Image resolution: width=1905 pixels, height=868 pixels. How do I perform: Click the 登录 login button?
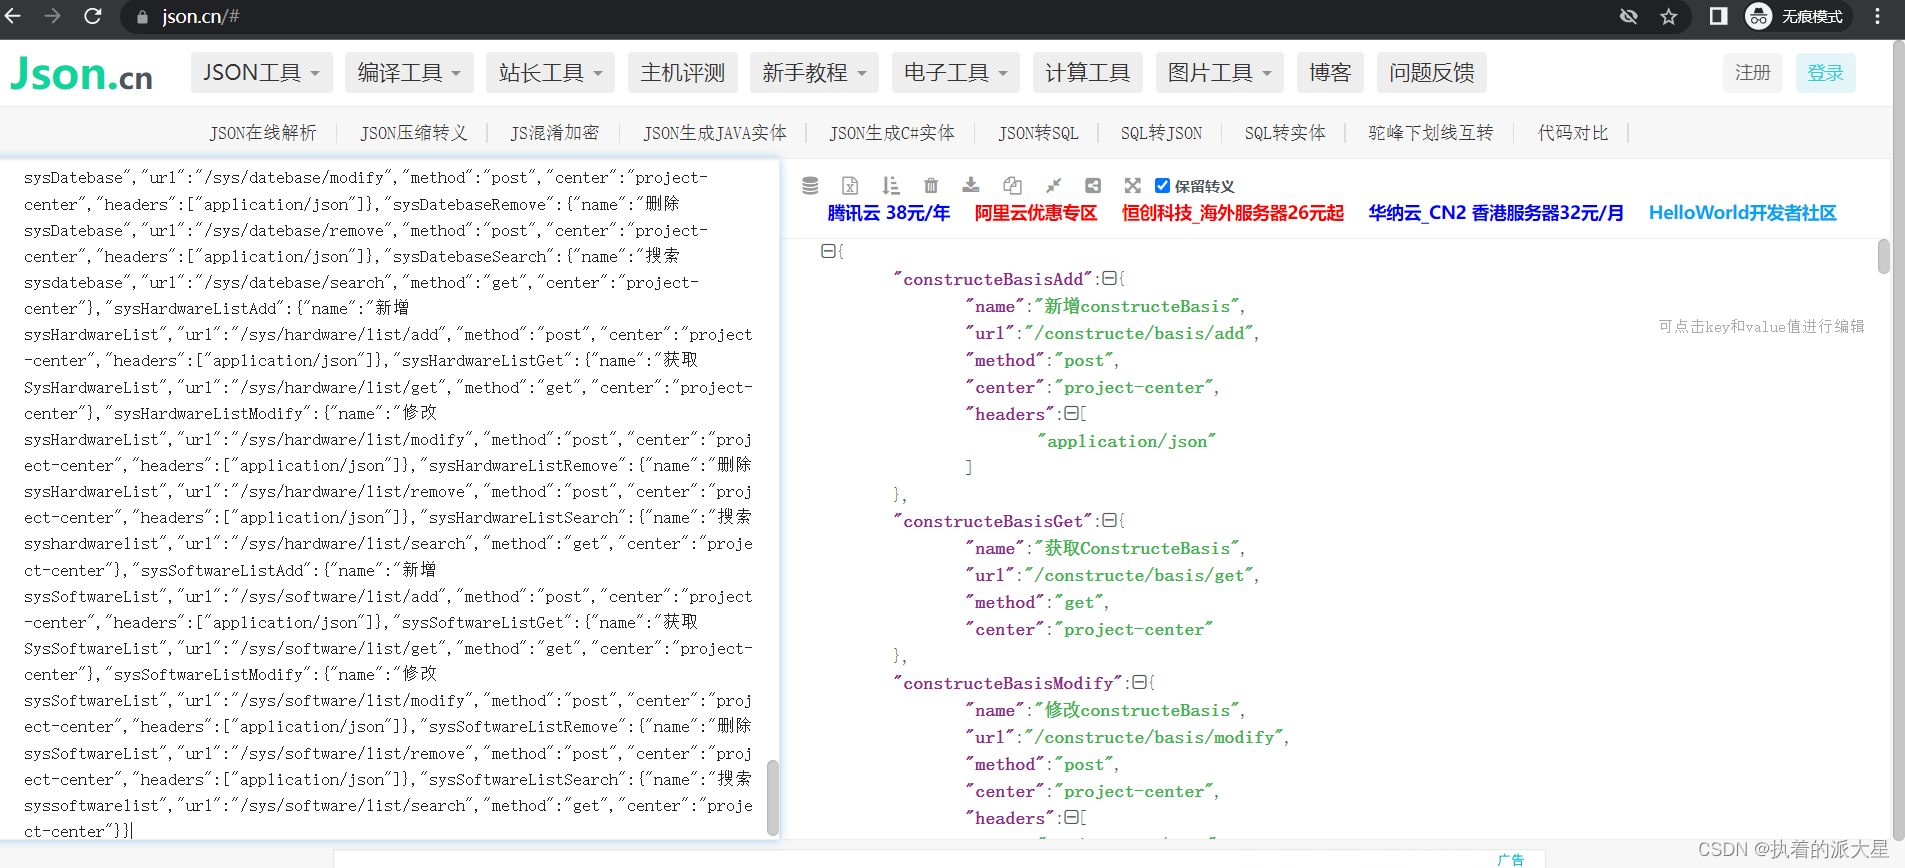(x=1826, y=73)
